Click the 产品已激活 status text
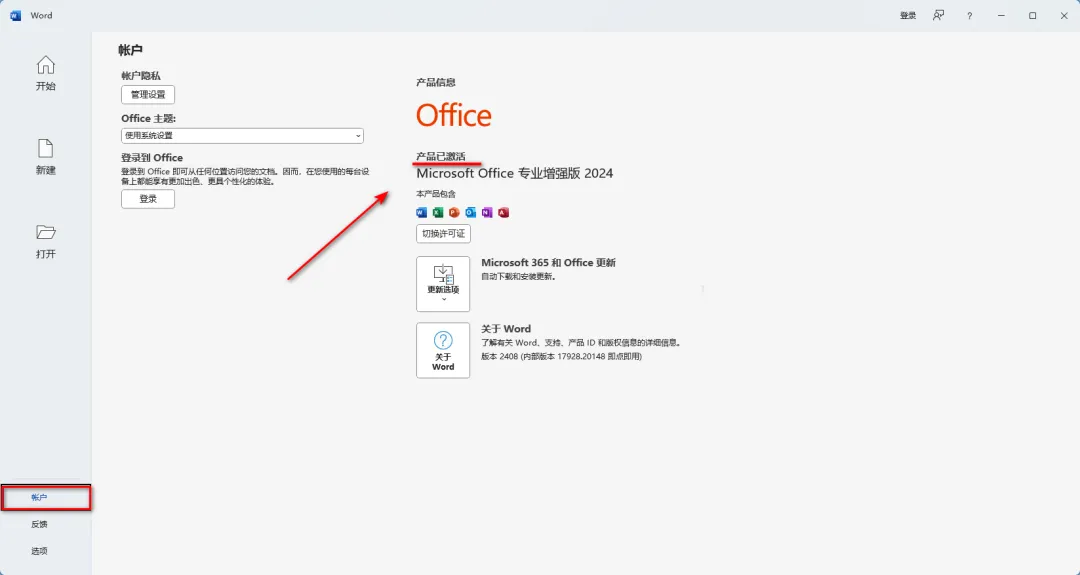The height and width of the screenshot is (575, 1080). [441, 156]
